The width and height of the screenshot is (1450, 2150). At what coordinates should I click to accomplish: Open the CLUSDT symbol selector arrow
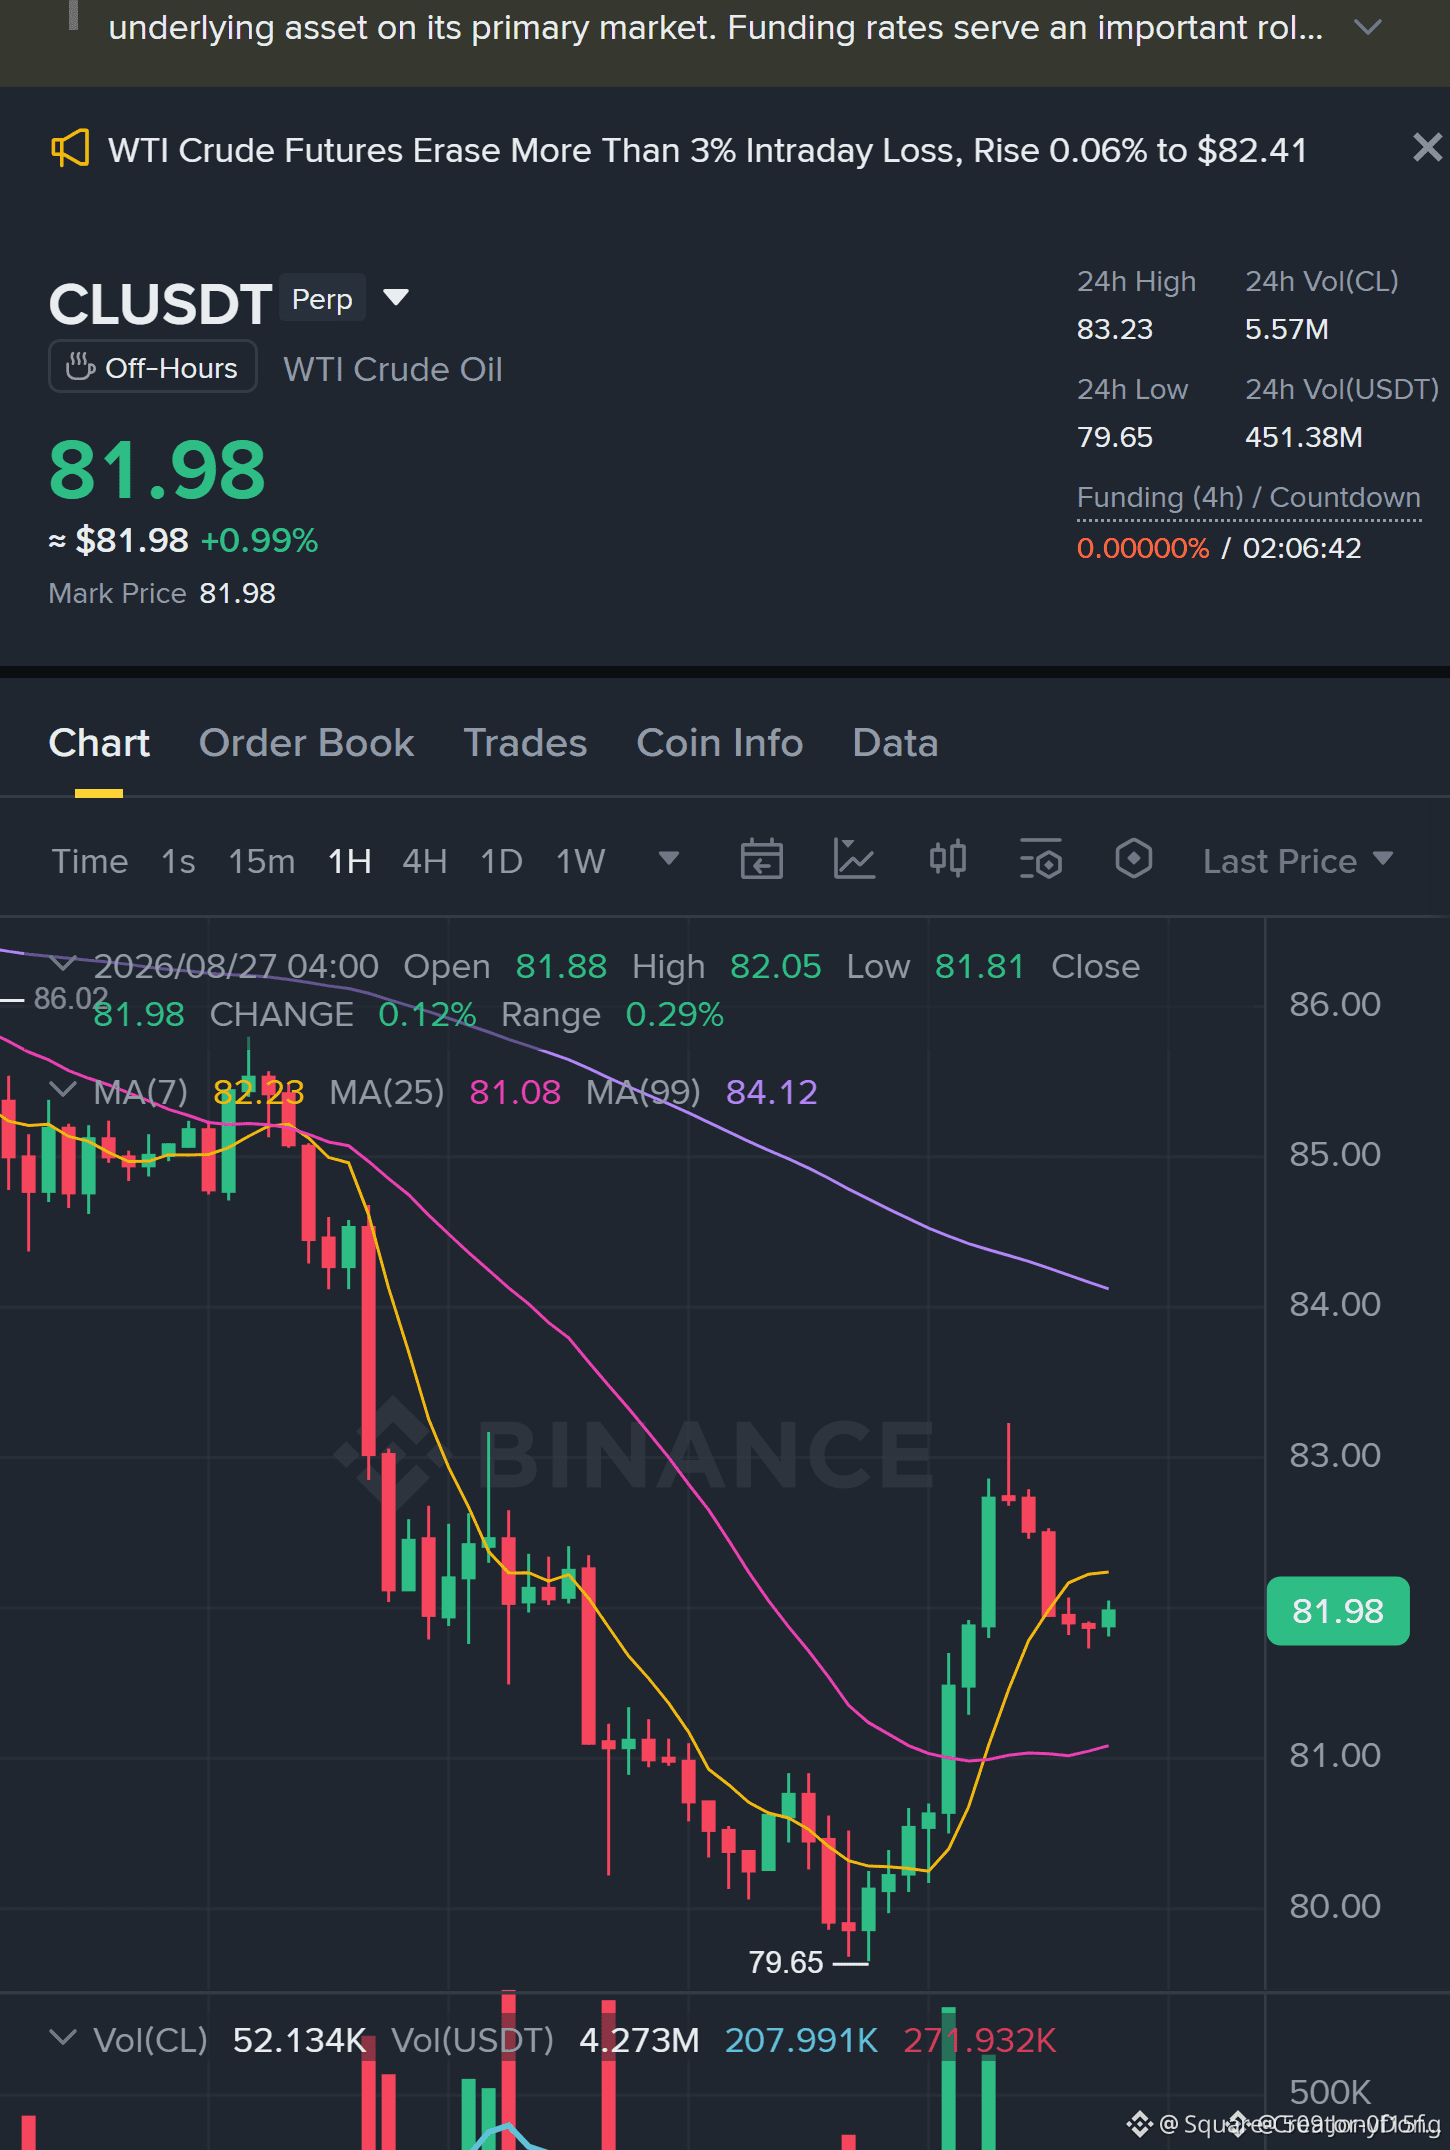pyautogui.click(x=396, y=297)
